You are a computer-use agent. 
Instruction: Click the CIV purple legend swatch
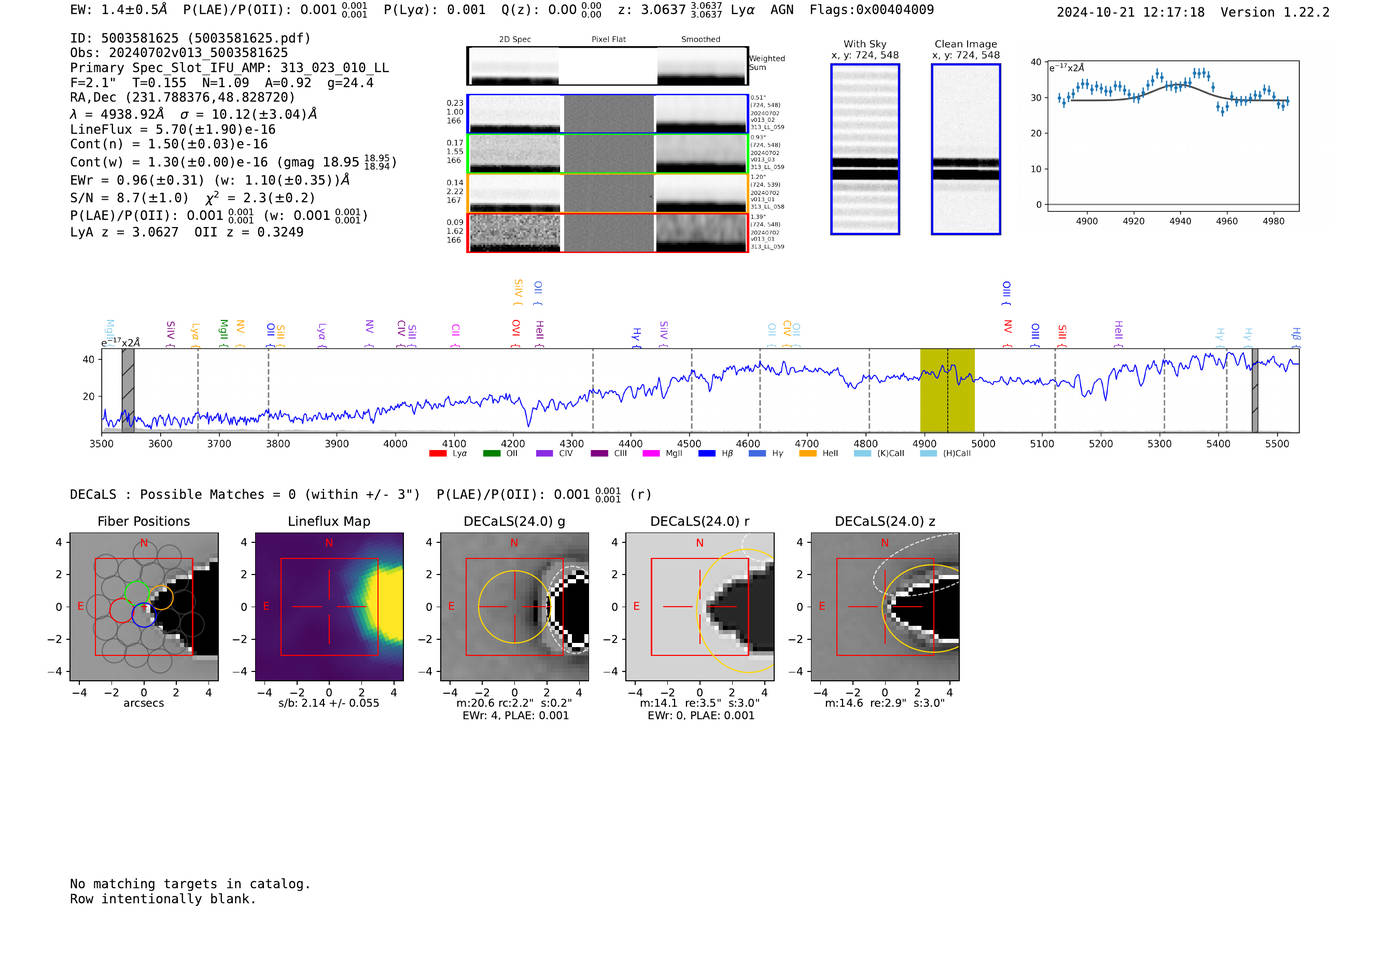544,454
